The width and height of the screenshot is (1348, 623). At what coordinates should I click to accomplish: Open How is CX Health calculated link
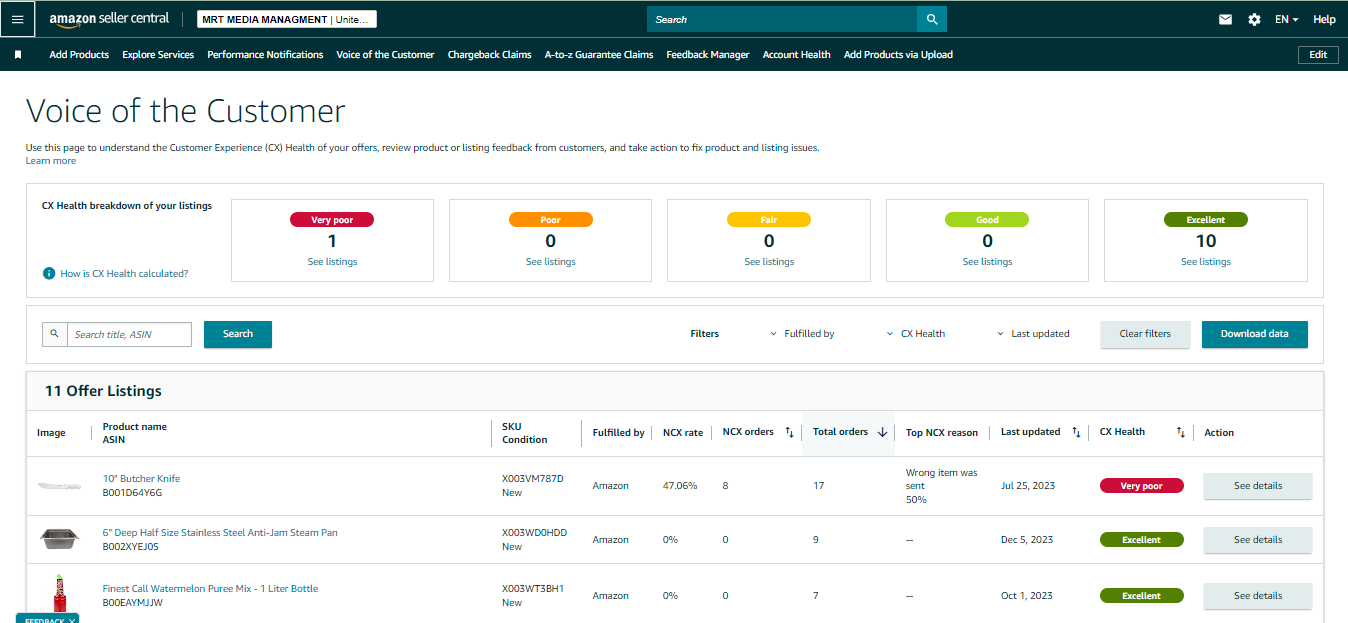pos(124,273)
